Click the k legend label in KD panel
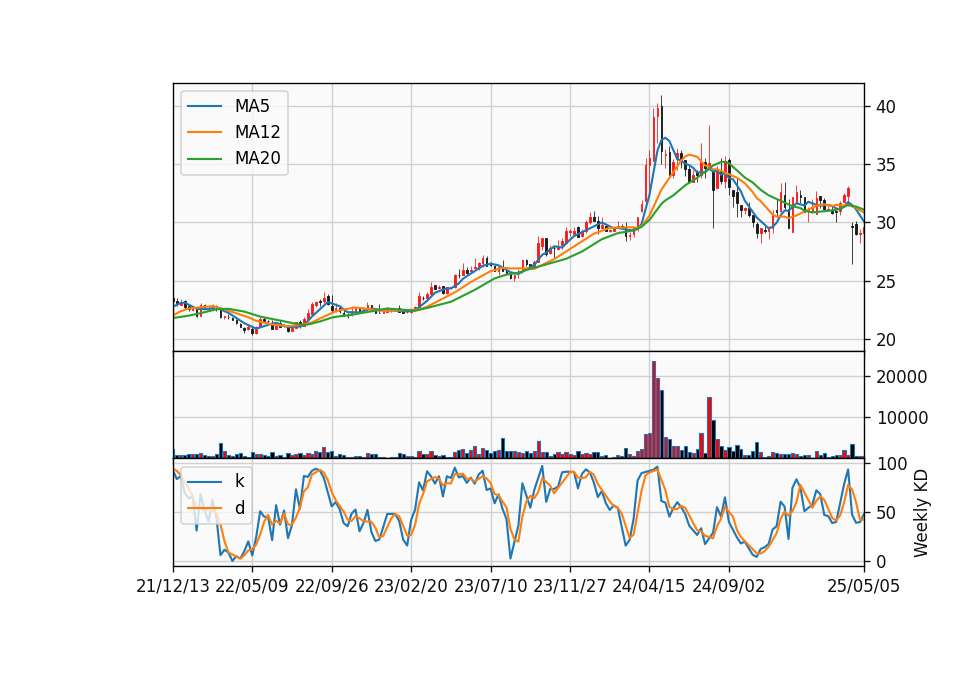This screenshot has height=690, width=960. tap(239, 481)
